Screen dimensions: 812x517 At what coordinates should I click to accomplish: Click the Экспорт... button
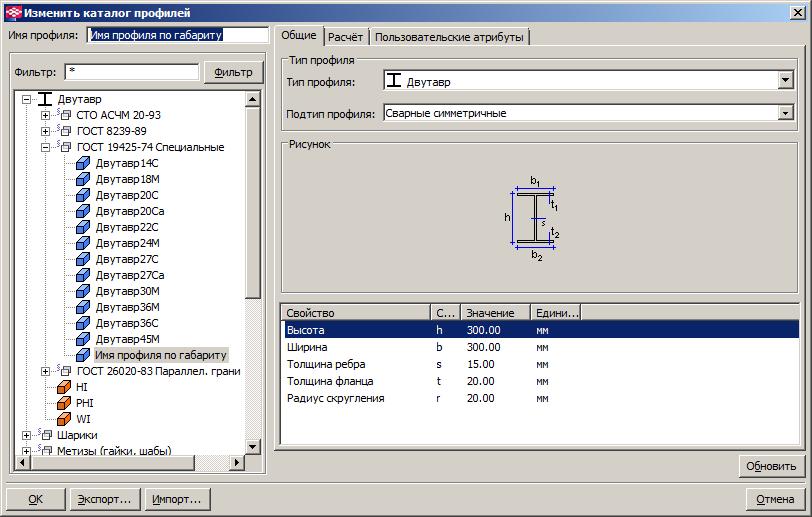105,499
